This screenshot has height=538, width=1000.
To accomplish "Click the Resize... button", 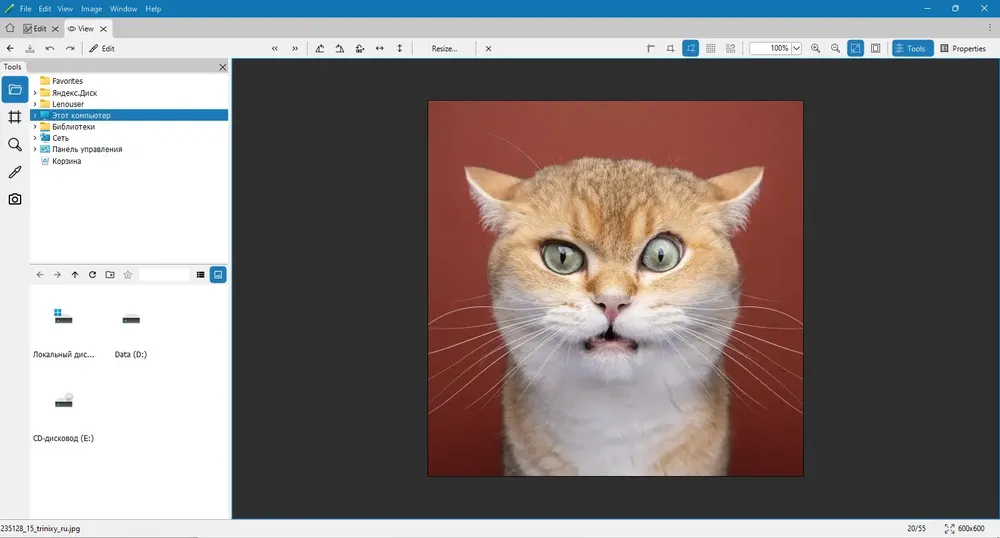I will (x=445, y=48).
